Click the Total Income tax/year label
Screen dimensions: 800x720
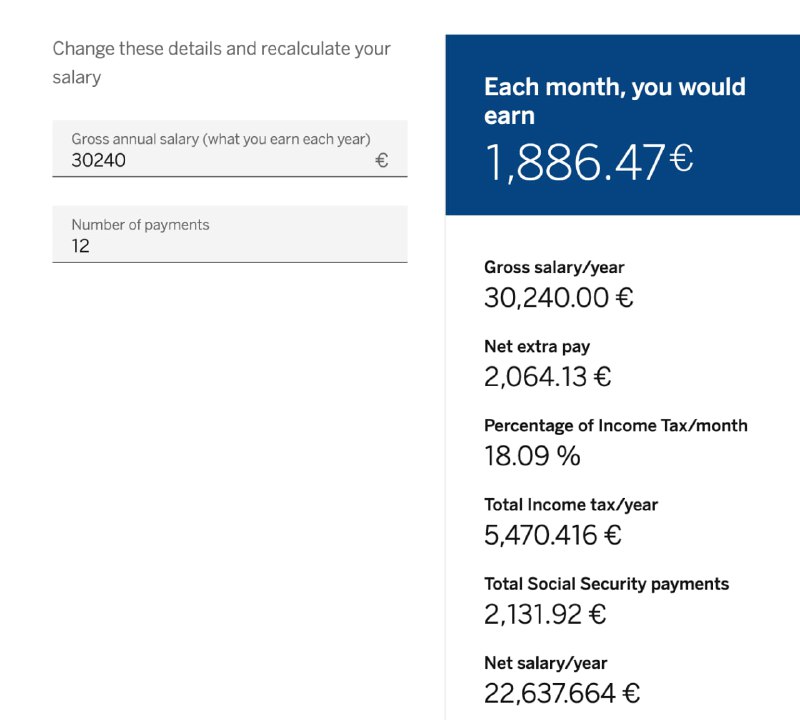tap(571, 504)
